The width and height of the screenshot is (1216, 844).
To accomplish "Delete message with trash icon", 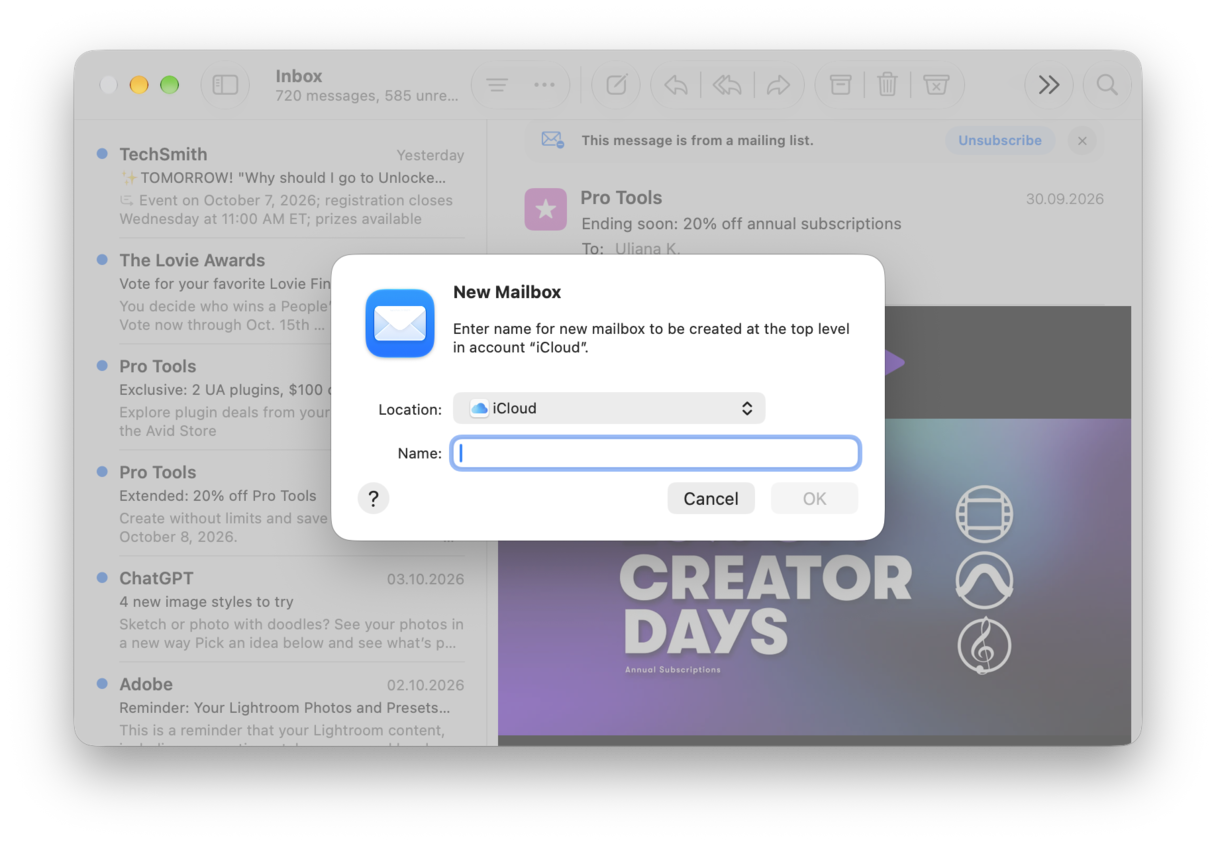I will pos(887,86).
